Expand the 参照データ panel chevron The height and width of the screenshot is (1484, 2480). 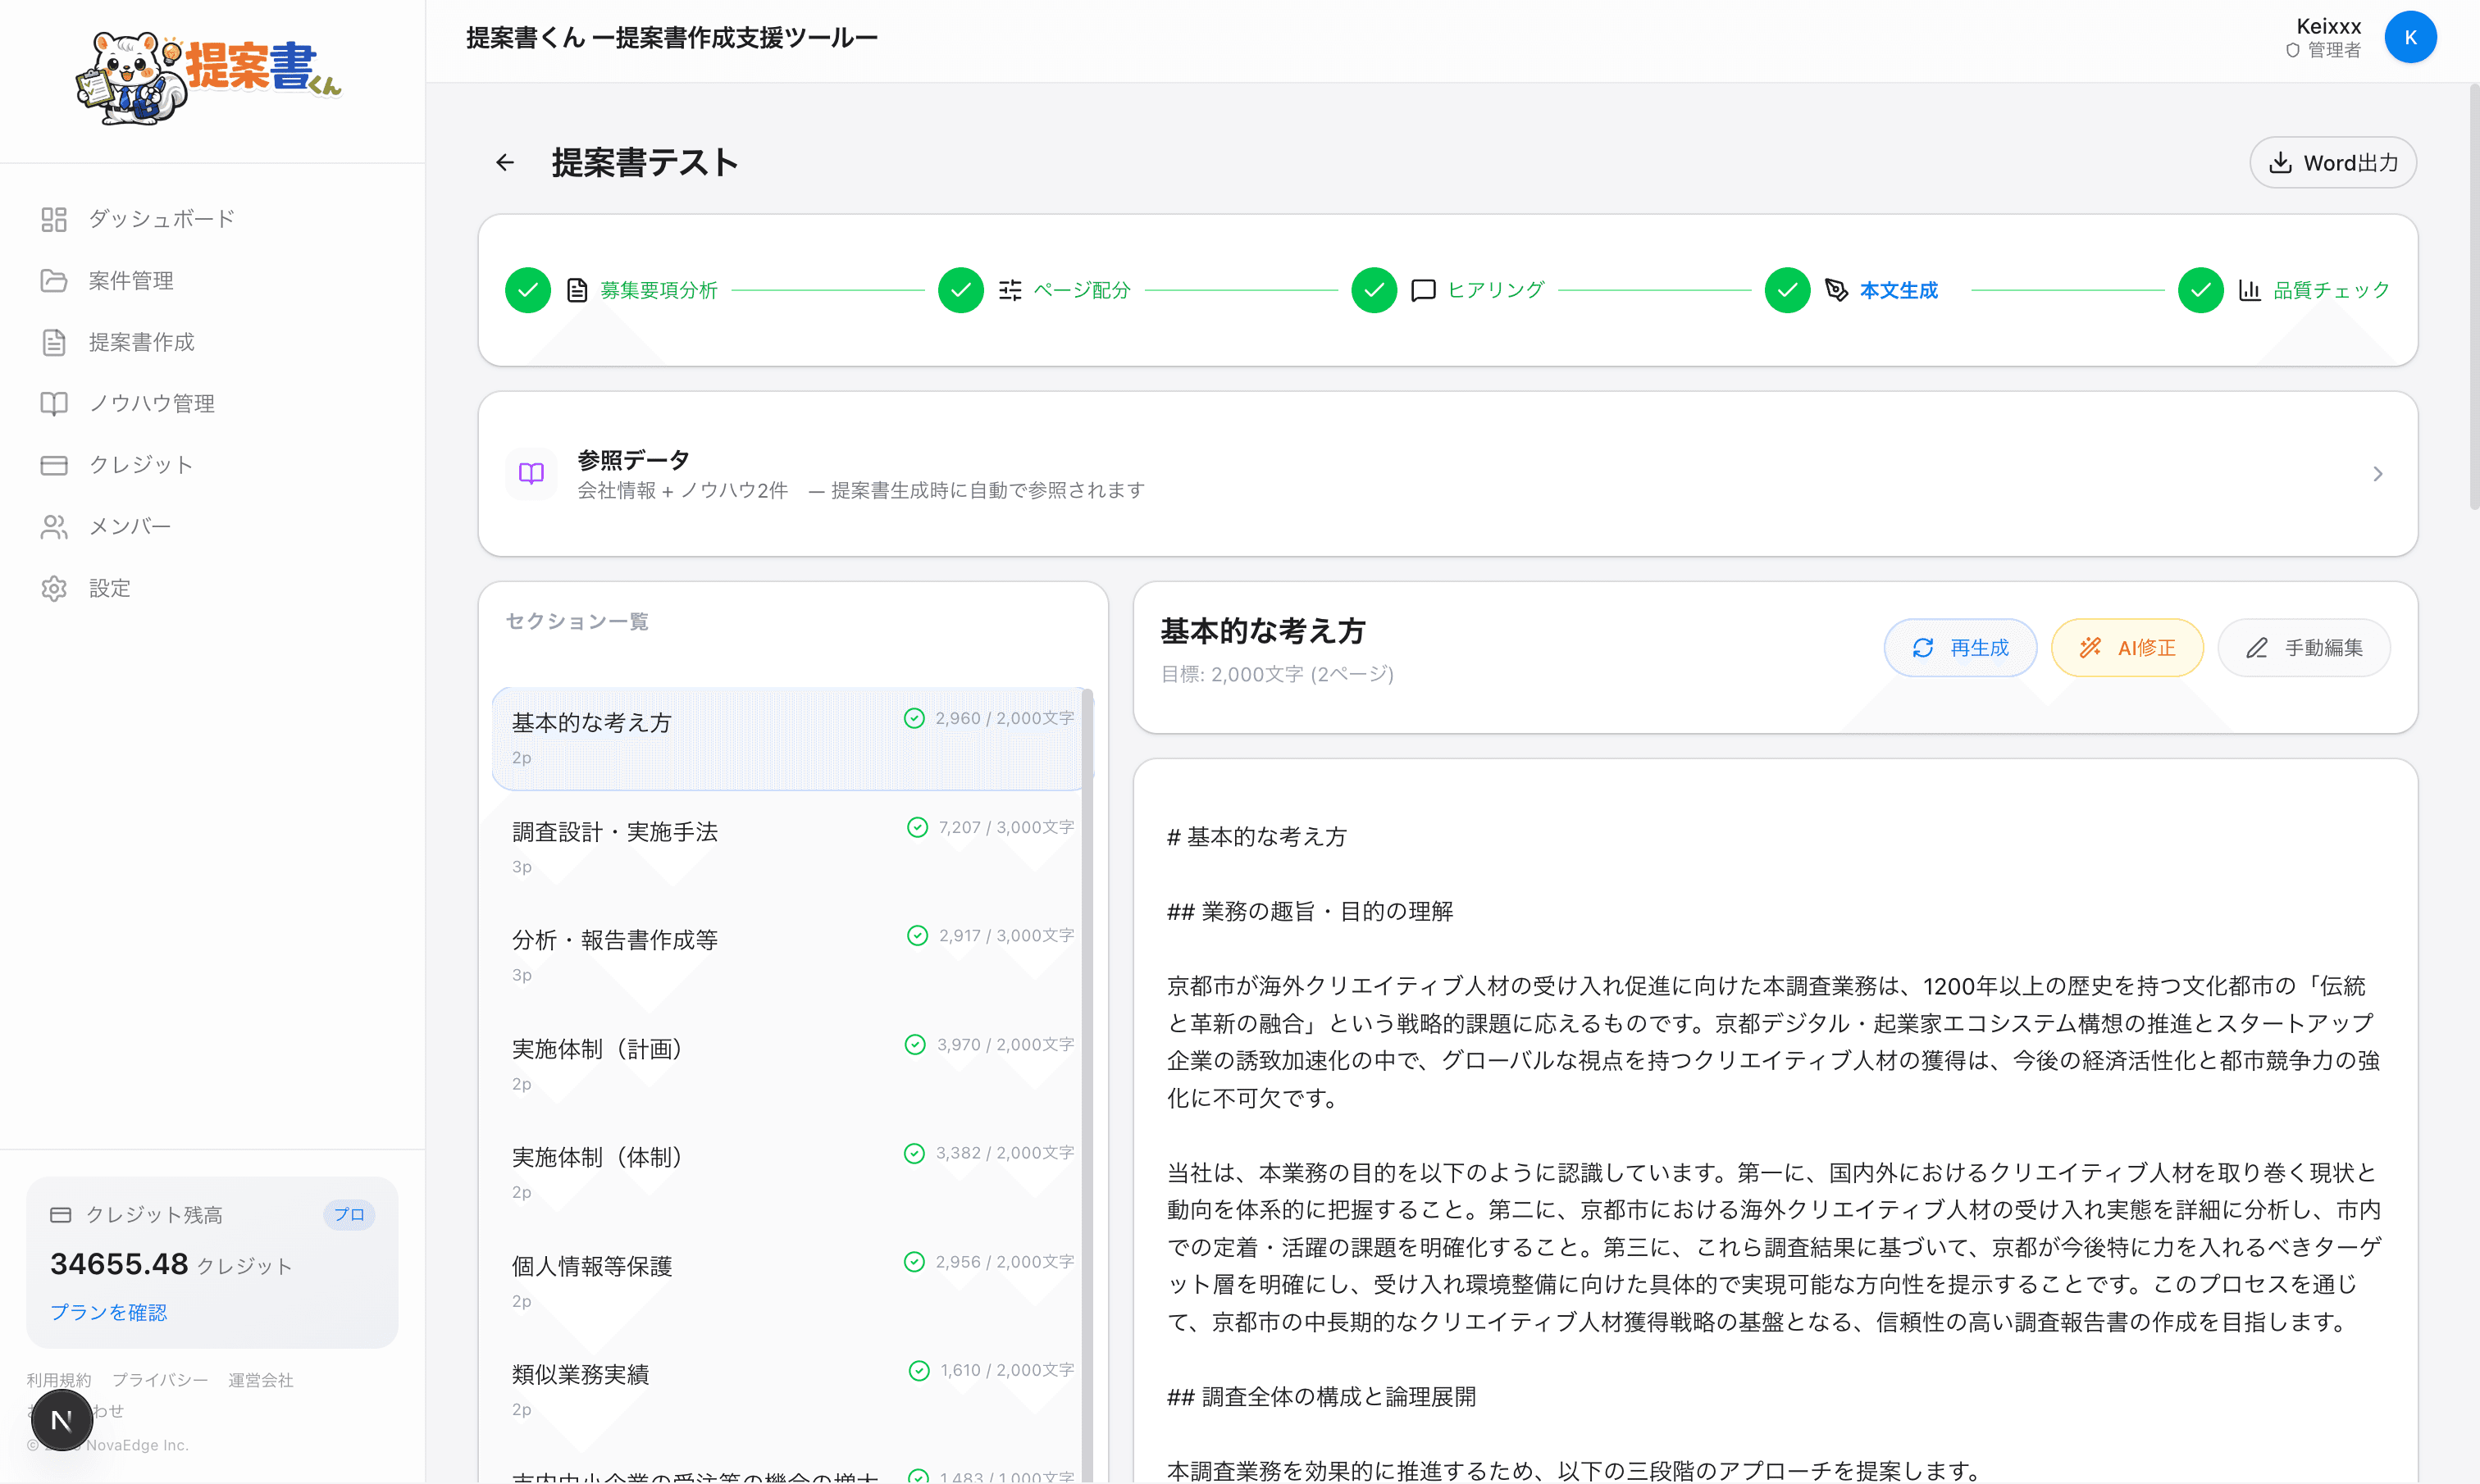coord(2378,473)
